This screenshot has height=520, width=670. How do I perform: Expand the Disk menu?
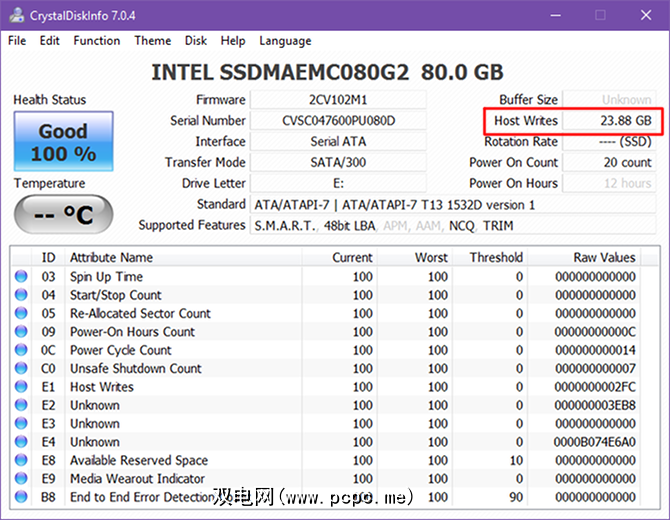[196, 41]
